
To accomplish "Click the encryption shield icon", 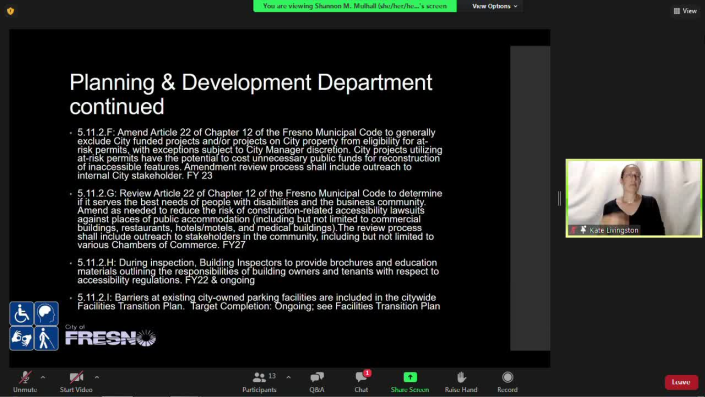I will coord(10,11).
